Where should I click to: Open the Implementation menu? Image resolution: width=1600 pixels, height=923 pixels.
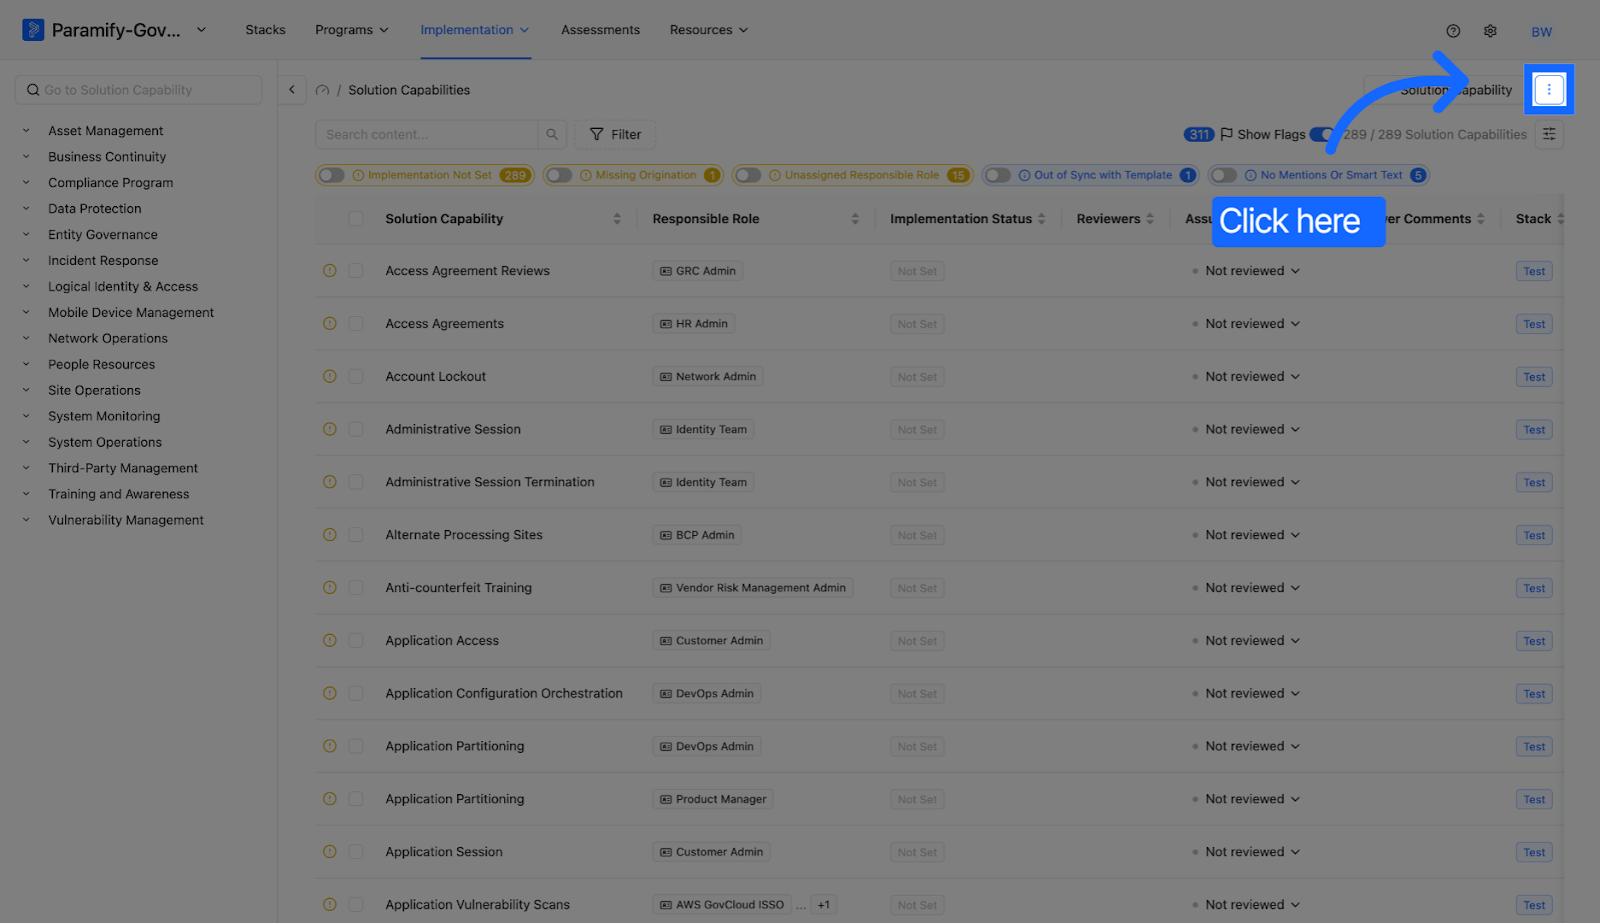[x=474, y=30]
